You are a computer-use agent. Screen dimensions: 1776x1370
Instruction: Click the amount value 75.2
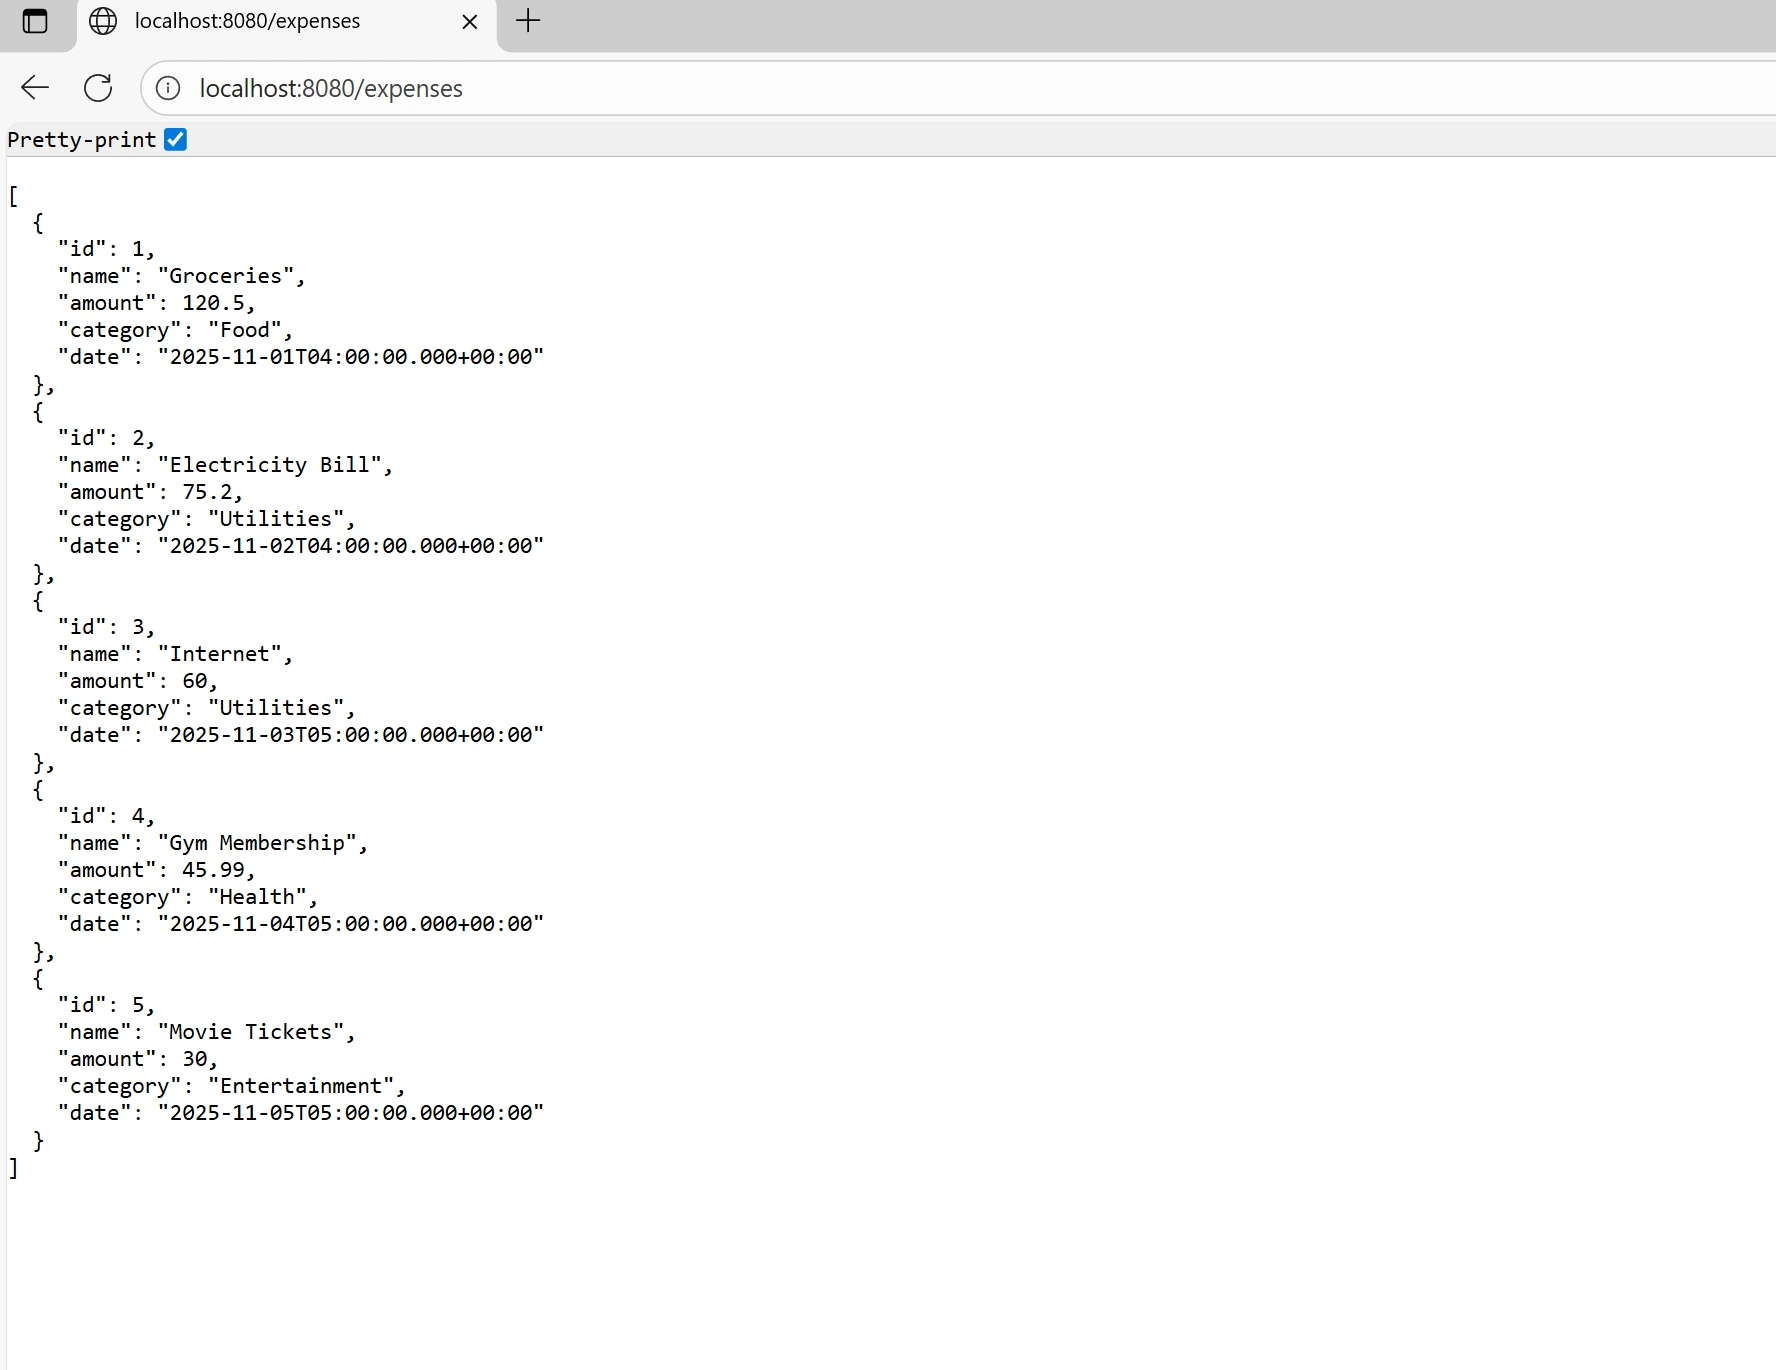(x=210, y=491)
